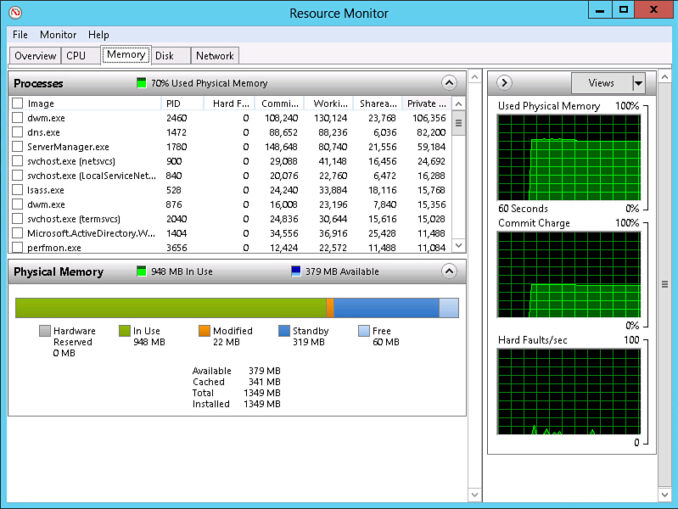This screenshot has height=509, width=678.
Task: Click the '1349 MB' Installed memory value
Action: click(x=262, y=404)
